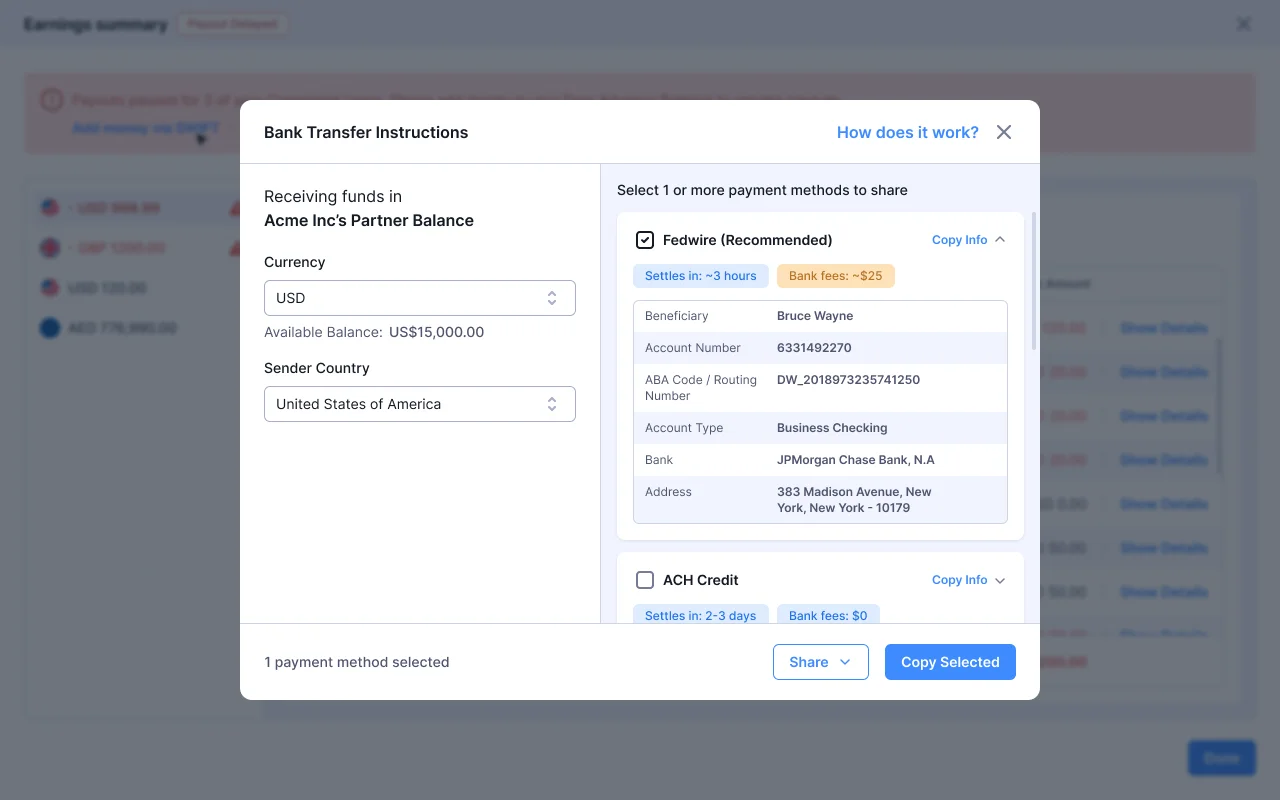
Task: Click Copy Info for Fedwire
Action: pos(959,239)
